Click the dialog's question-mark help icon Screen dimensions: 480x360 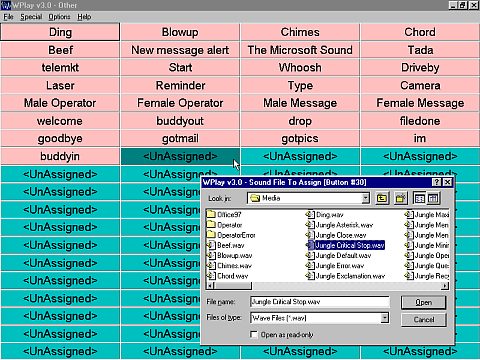click(436, 182)
